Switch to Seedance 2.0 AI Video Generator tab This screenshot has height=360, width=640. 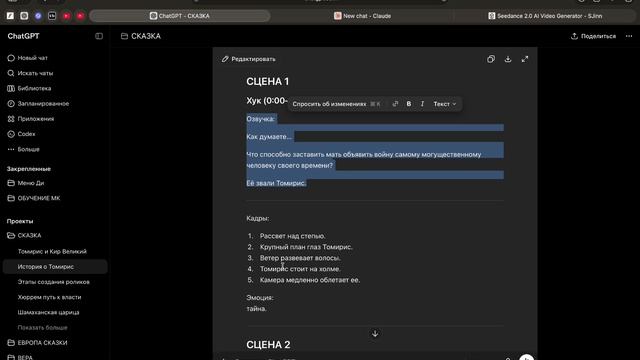[545, 16]
